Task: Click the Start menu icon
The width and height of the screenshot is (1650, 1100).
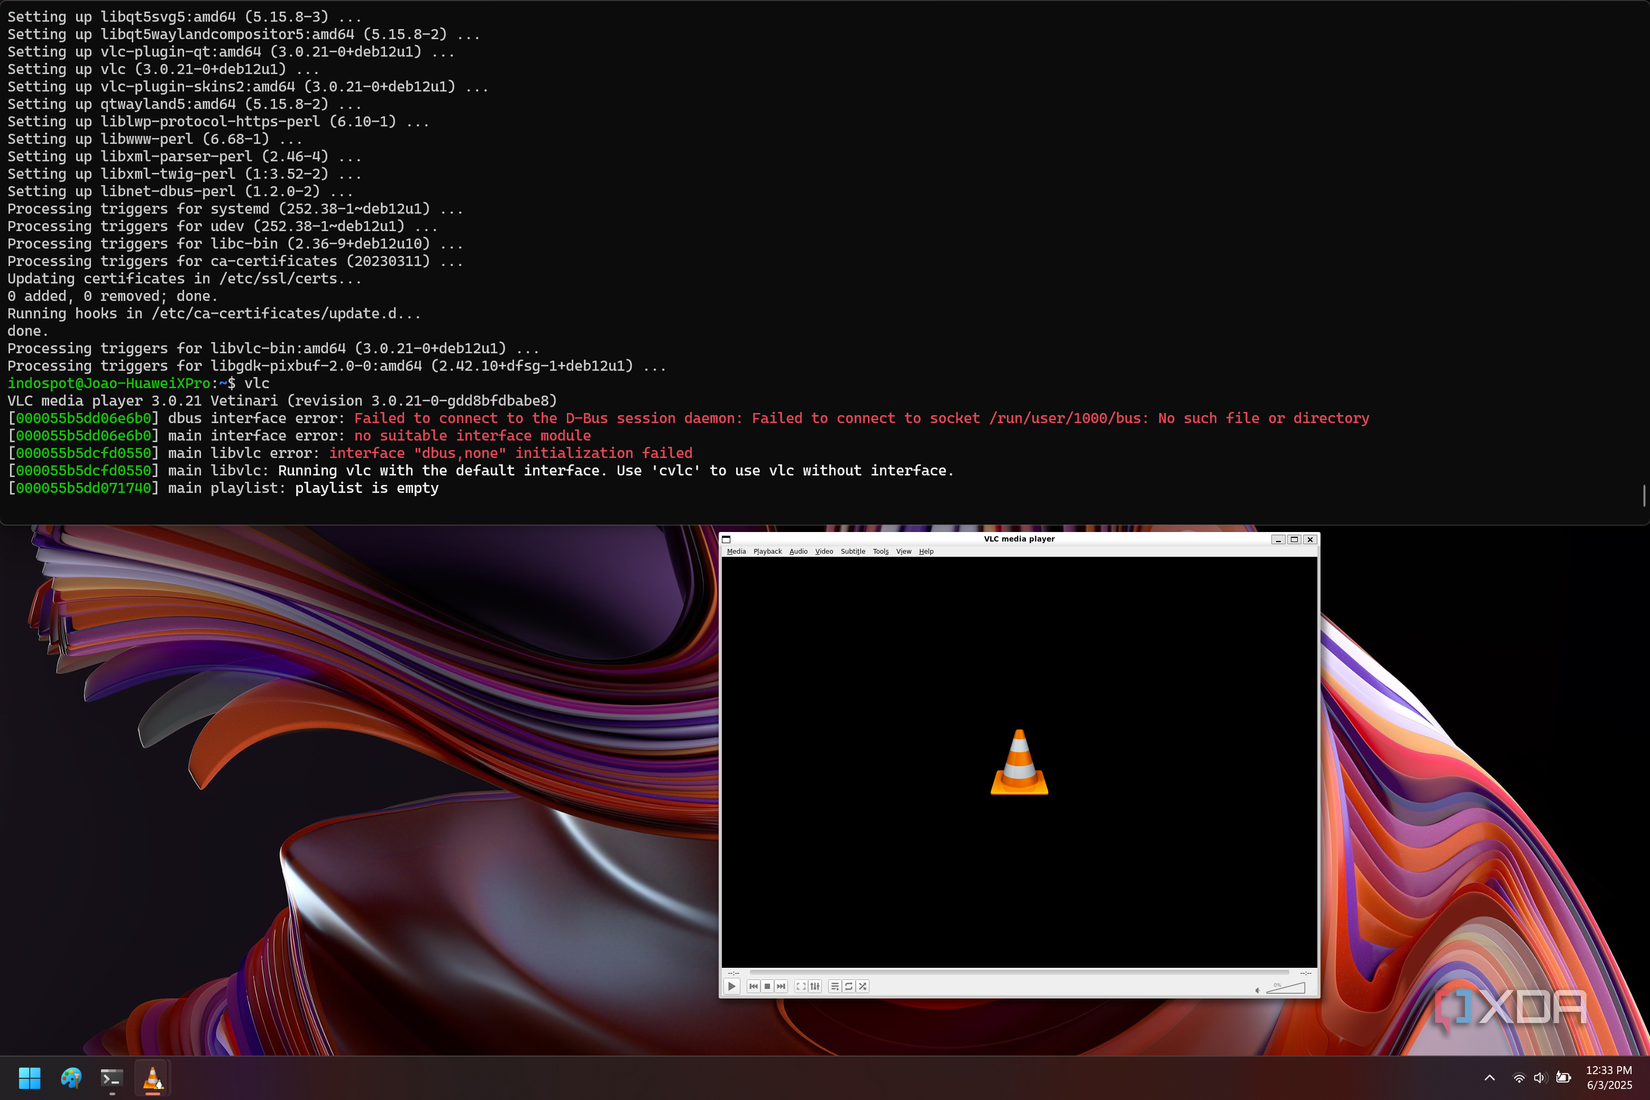Action: 30,1078
